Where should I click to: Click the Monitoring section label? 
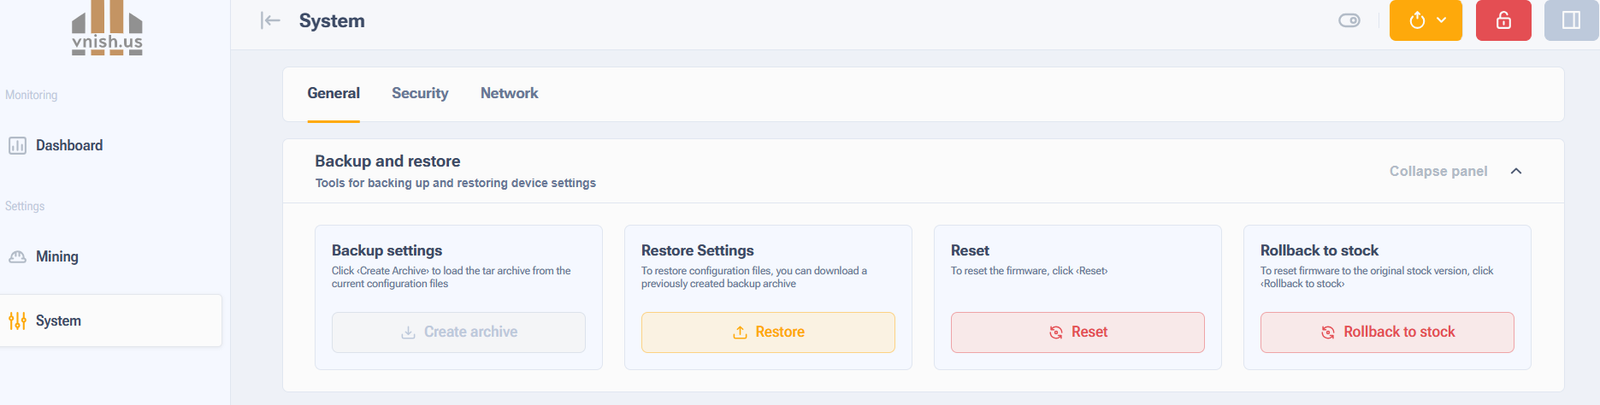coord(31,95)
